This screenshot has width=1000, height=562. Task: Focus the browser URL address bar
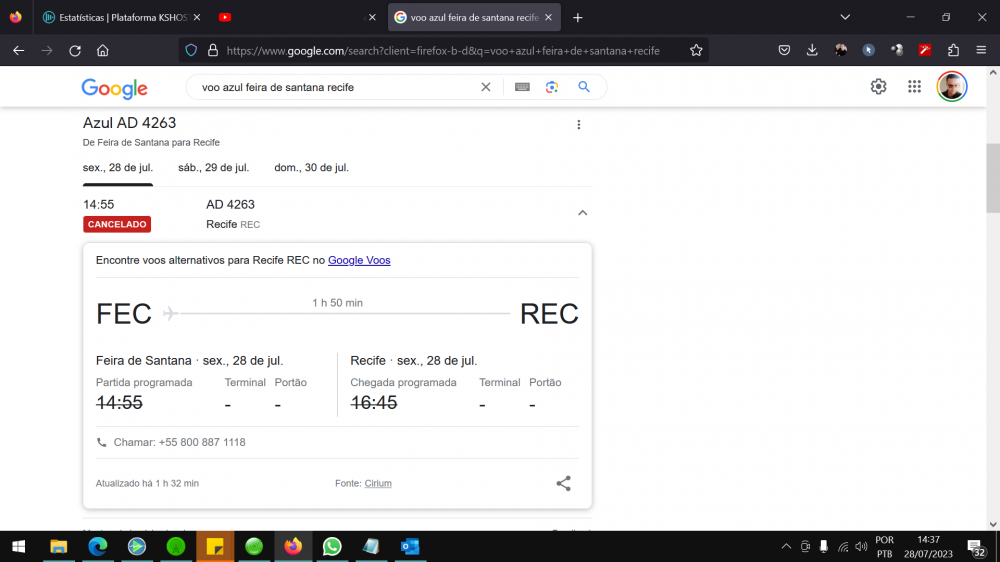(x=443, y=51)
